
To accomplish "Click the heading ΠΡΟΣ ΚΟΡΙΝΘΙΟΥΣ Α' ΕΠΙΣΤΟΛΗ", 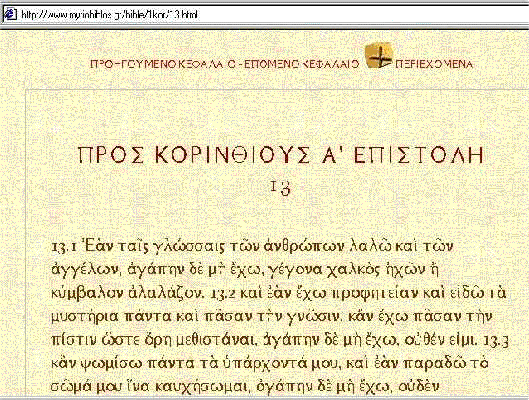I will coord(281,155).
